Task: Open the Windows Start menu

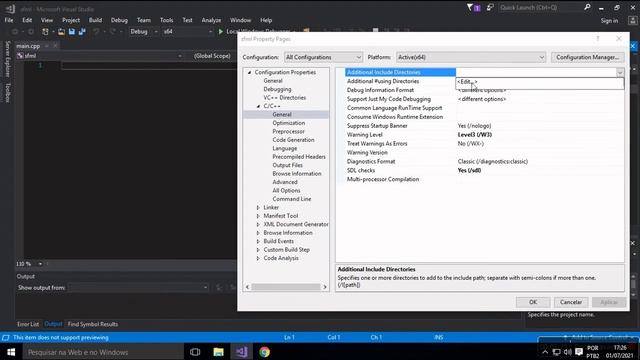Action: point(11,352)
